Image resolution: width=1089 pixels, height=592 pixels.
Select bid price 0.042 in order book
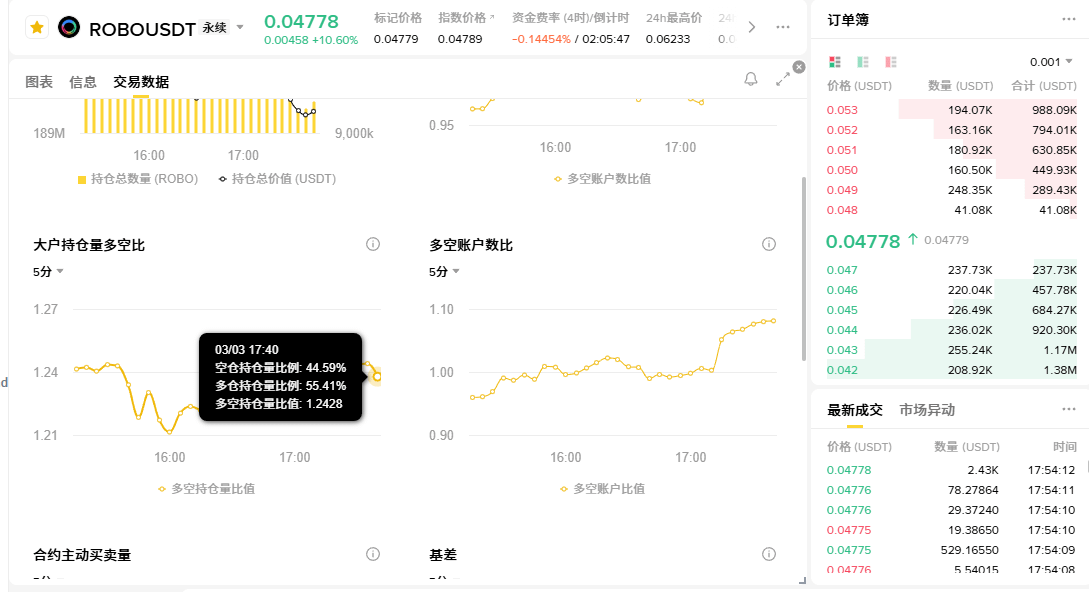click(842, 370)
